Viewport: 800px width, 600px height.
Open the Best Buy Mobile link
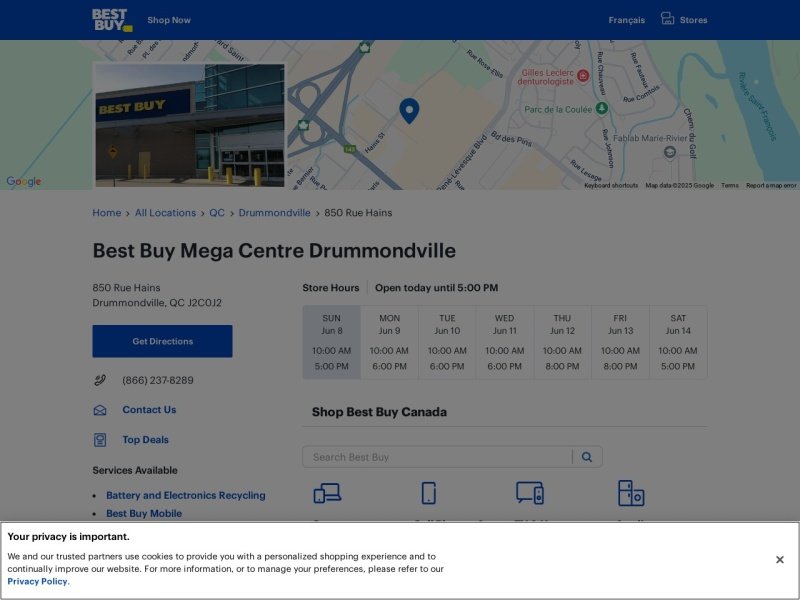pyautogui.click(x=144, y=514)
